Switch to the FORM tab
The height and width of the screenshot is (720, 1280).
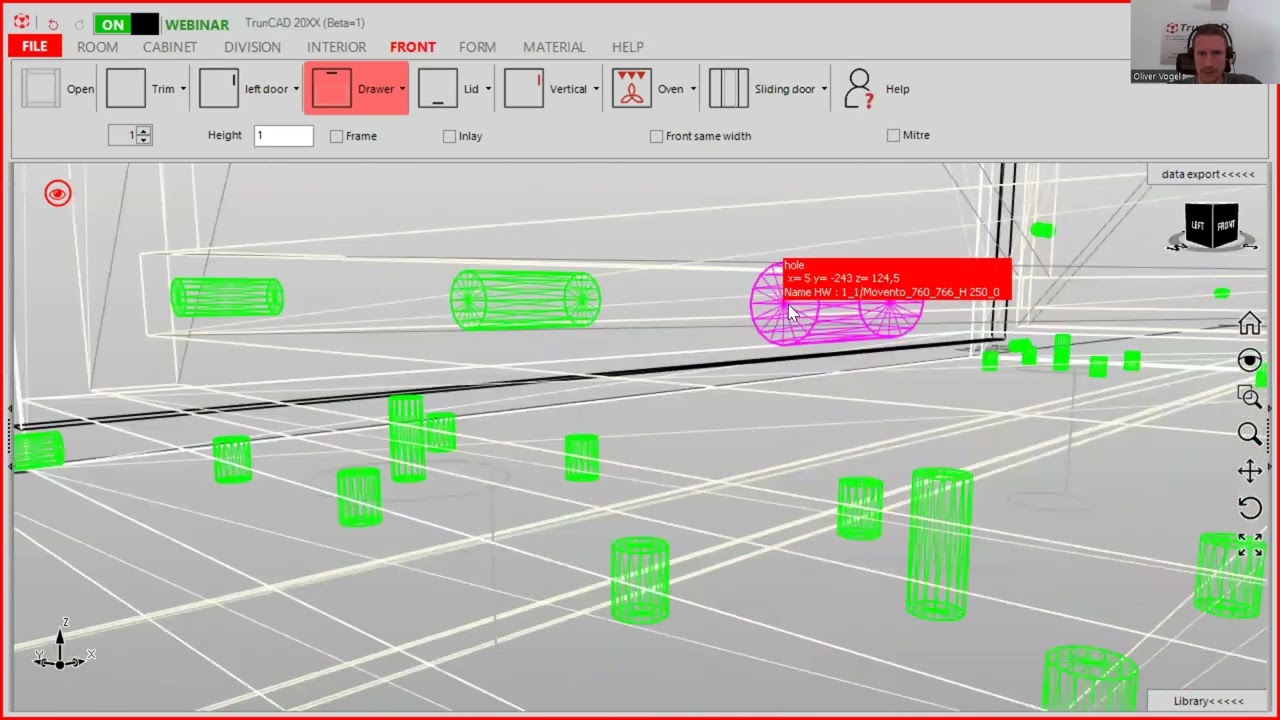477,47
